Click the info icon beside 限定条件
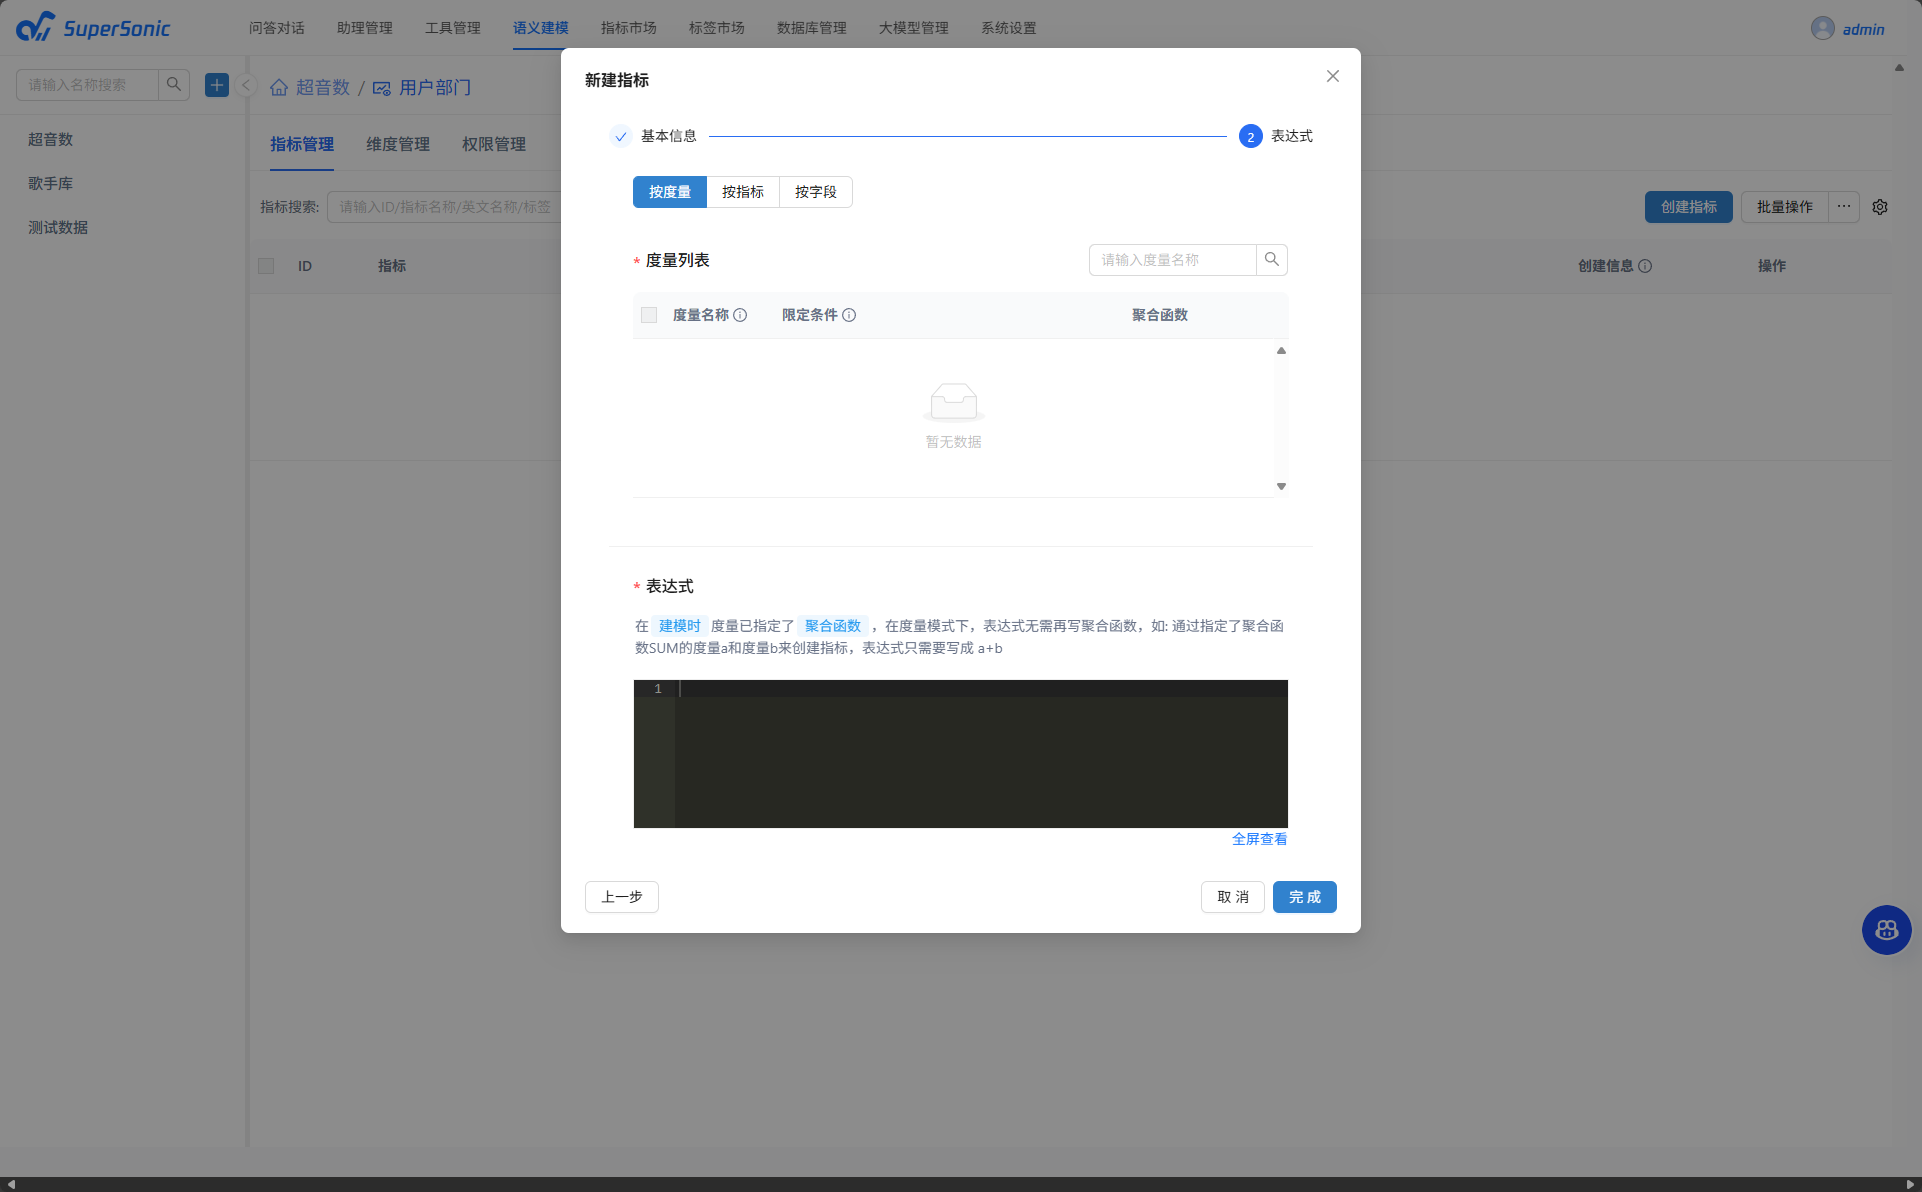Screen dimensions: 1922x1192 pos(849,315)
